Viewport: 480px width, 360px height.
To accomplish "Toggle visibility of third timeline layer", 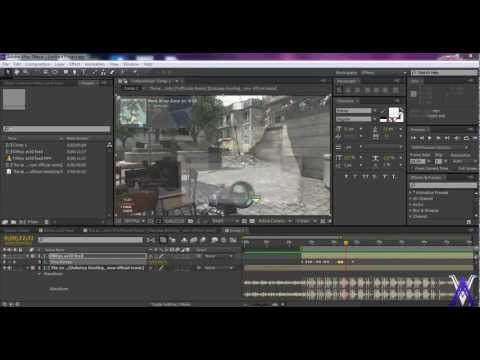I will pyautogui.click(x=5, y=268).
